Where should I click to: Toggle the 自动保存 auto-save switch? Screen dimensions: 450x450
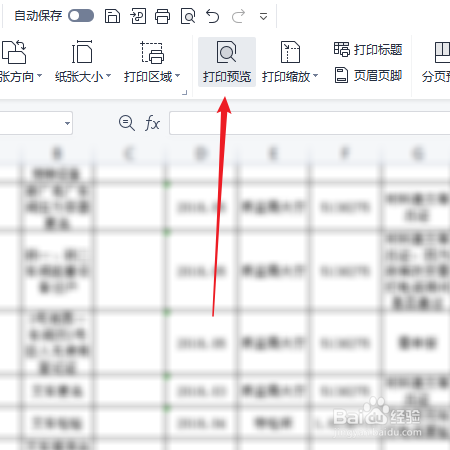click(x=81, y=16)
